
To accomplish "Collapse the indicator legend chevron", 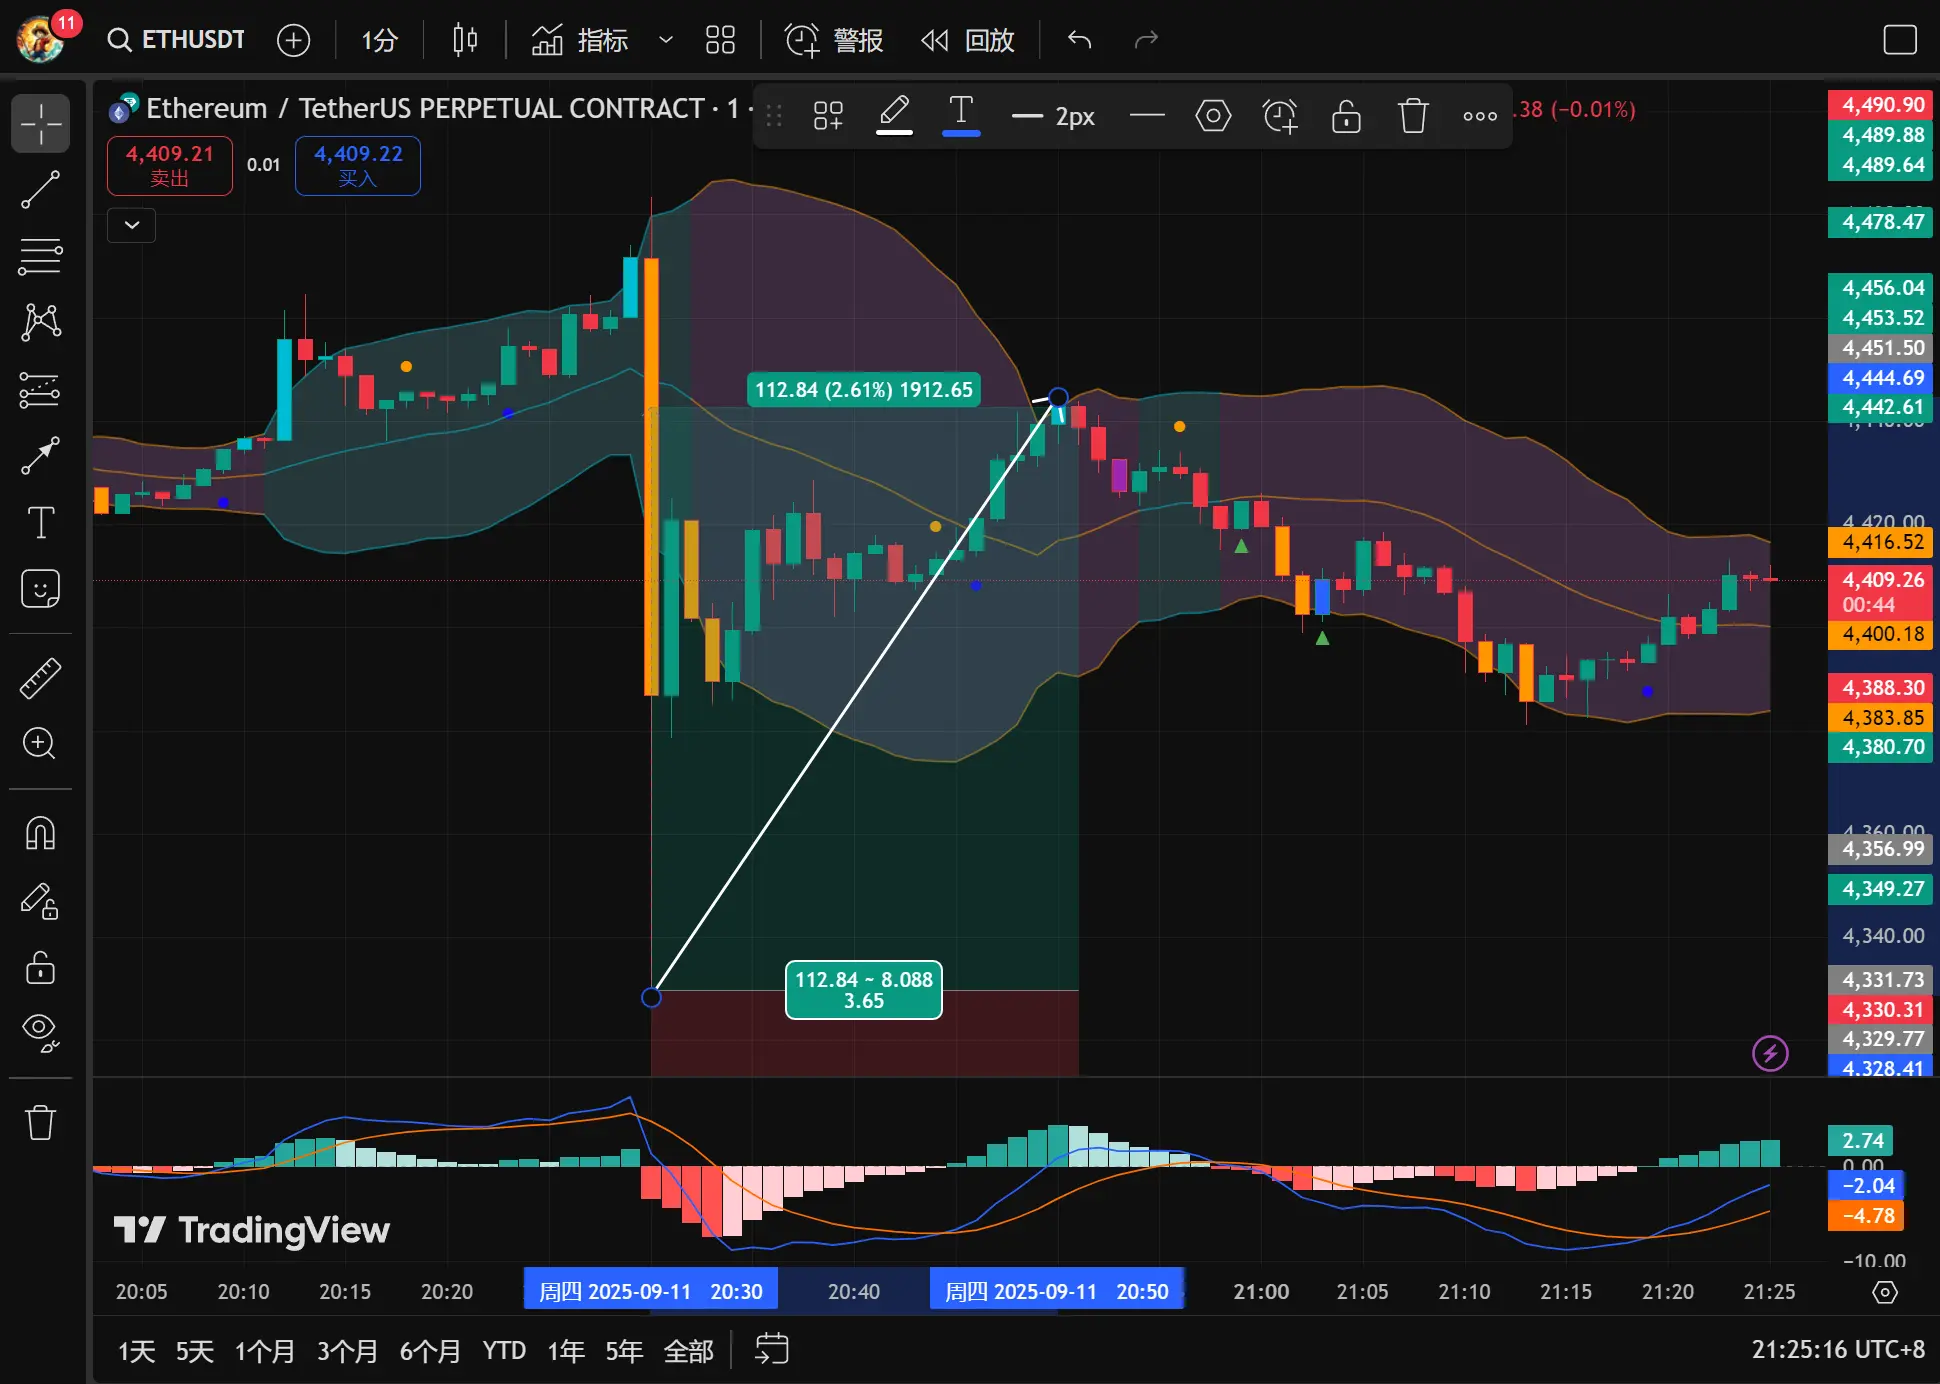I will [132, 225].
